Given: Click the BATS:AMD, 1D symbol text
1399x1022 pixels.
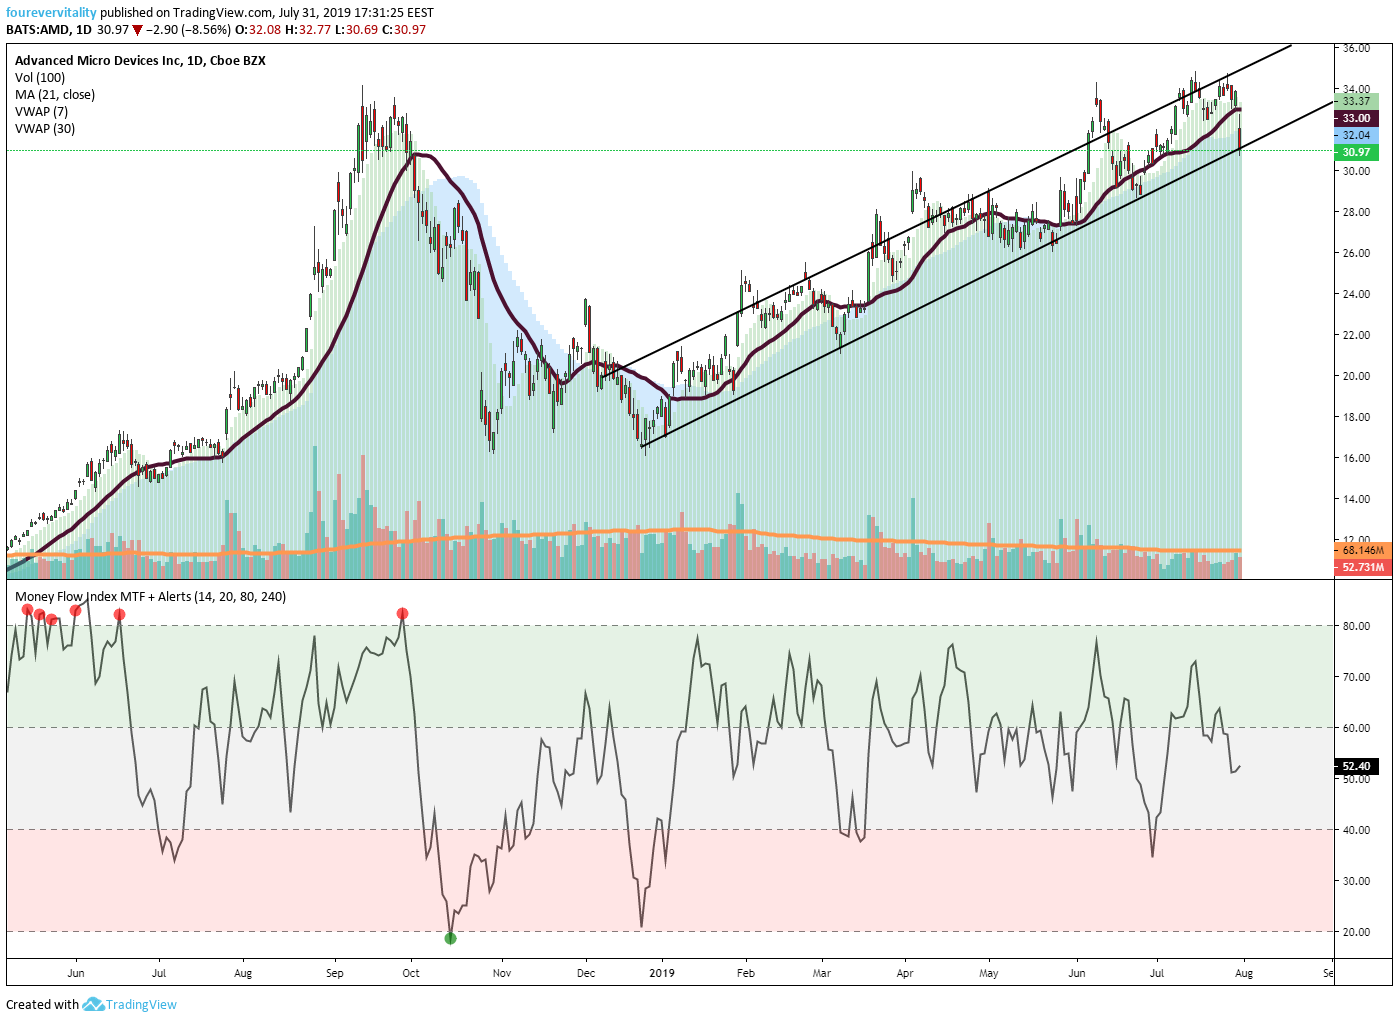Looking at the screenshot, I should (x=49, y=30).
